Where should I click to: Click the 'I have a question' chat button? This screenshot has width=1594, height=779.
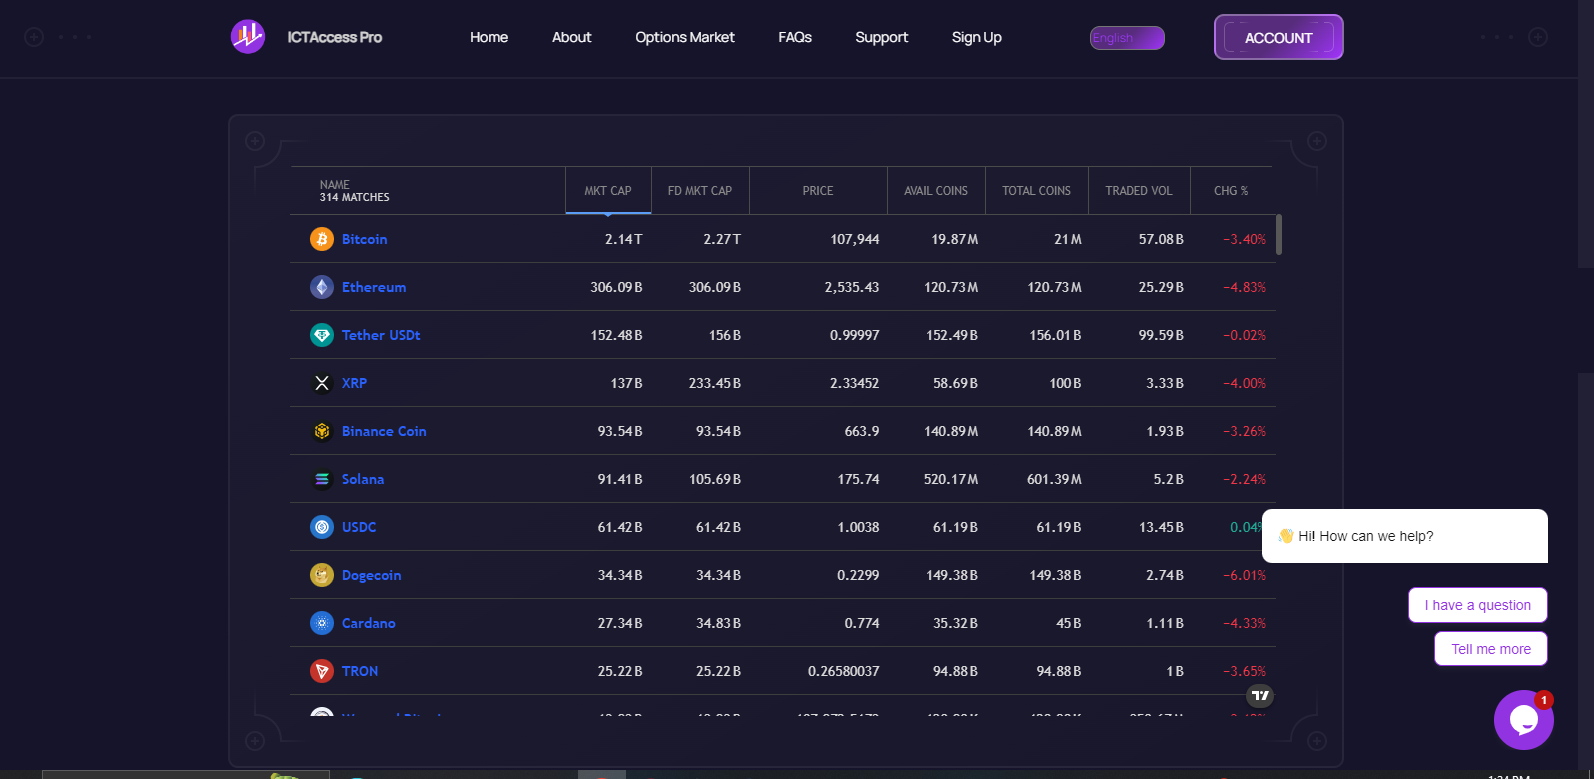pos(1478,605)
